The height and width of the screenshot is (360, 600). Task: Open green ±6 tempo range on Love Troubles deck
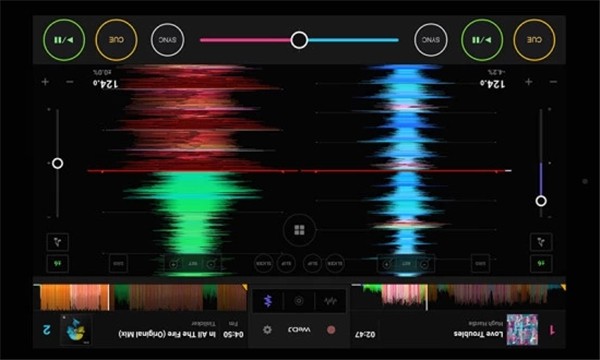(541, 263)
